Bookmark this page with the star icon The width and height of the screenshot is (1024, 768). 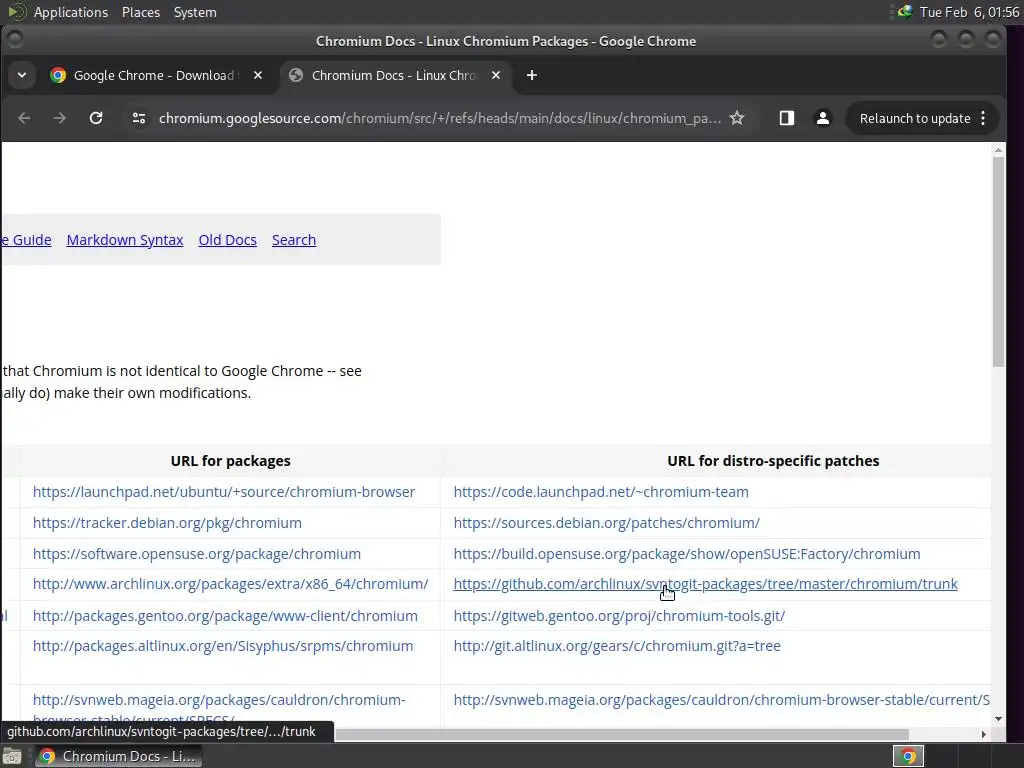pos(737,118)
